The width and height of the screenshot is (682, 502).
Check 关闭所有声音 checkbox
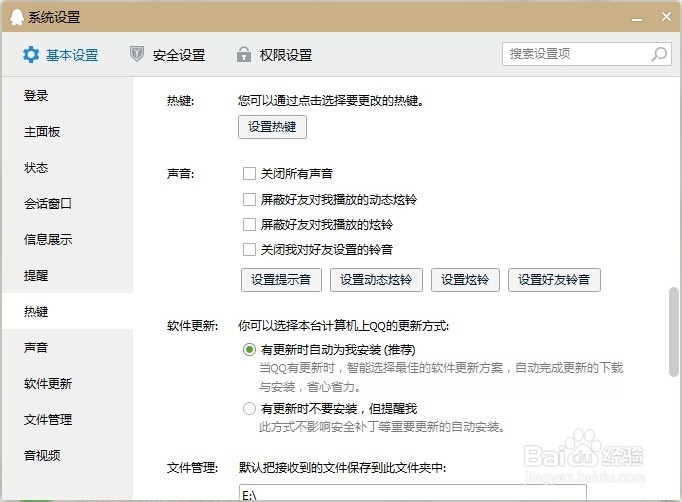249,174
